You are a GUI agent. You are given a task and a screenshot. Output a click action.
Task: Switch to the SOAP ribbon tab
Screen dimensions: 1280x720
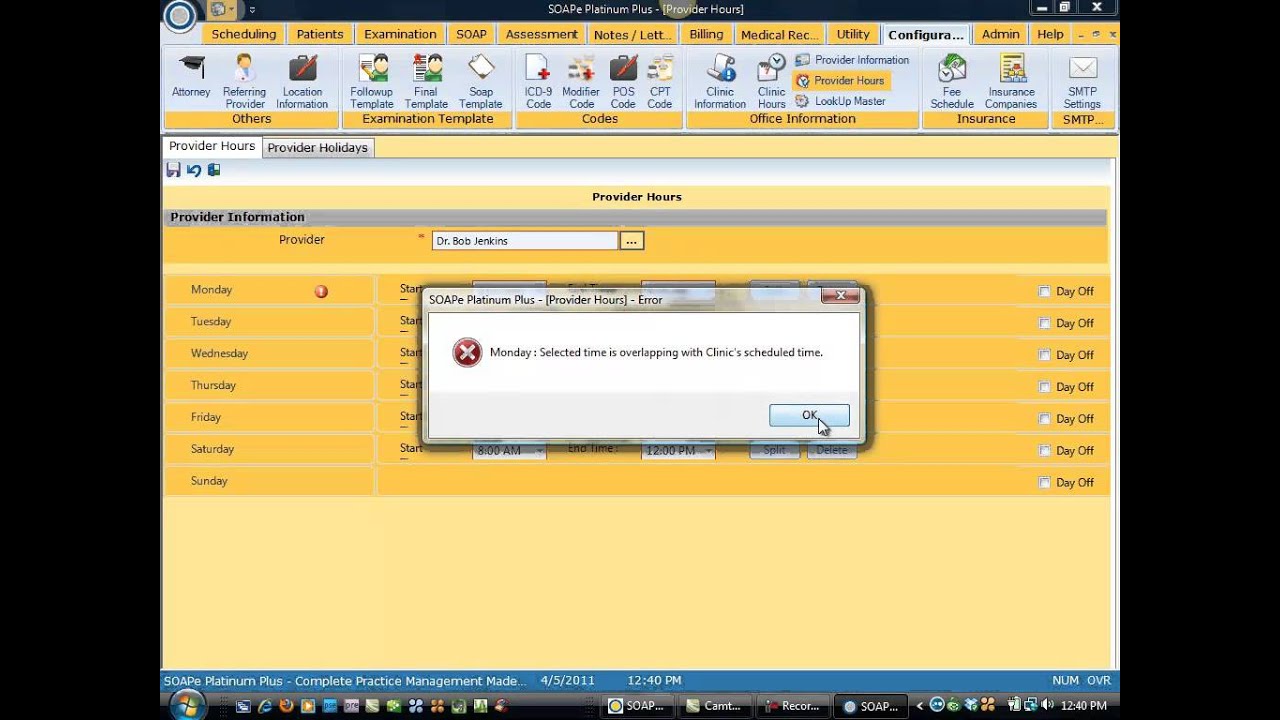(471, 34)
